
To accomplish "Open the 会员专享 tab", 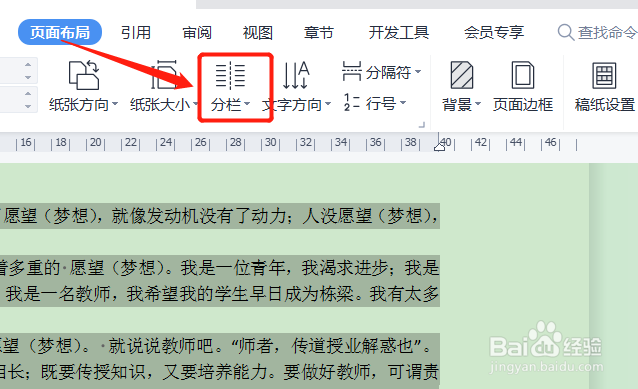I will pos(494,33).
